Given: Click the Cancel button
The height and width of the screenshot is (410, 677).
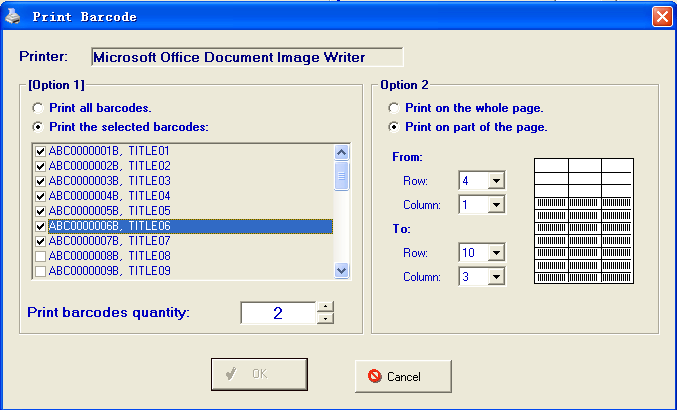Looking at the screenshot, I should 403,376.
